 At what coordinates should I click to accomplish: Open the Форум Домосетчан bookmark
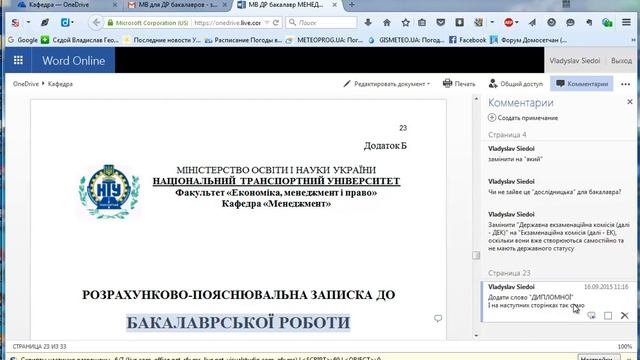[529, 40]
